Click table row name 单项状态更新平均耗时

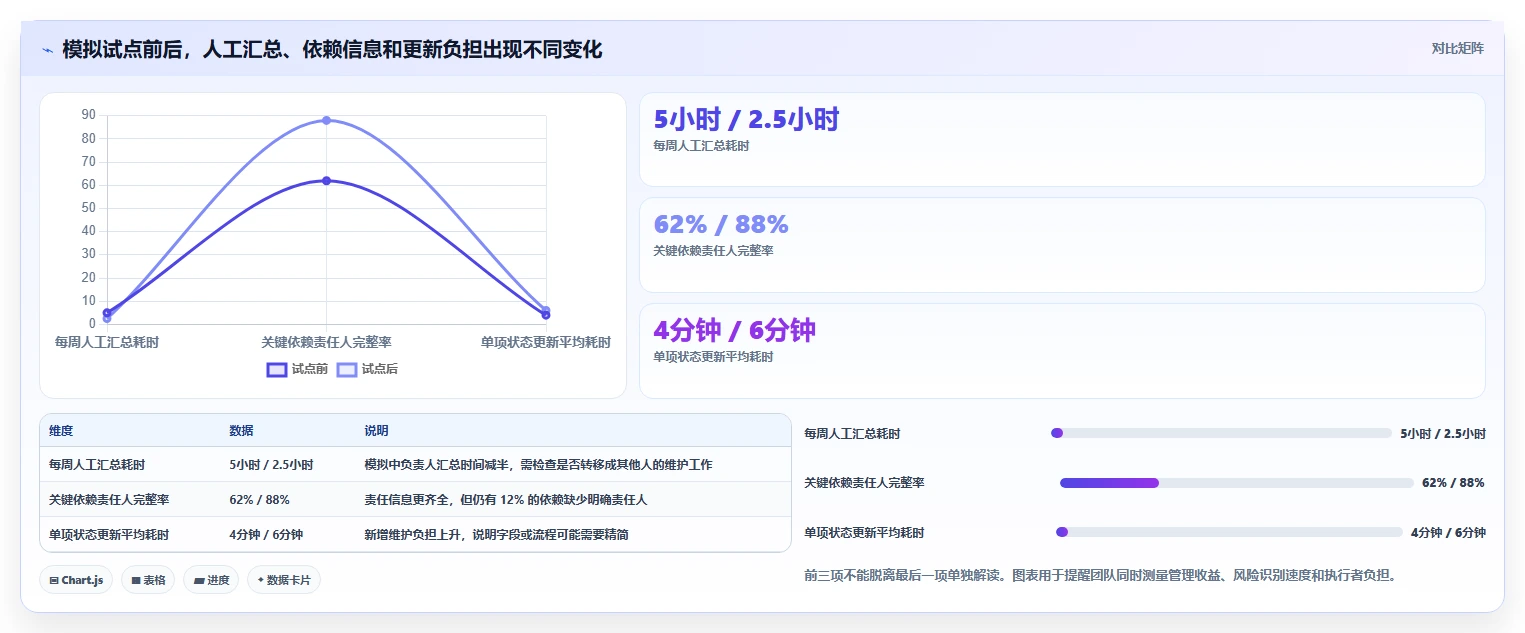click(109, 534)
